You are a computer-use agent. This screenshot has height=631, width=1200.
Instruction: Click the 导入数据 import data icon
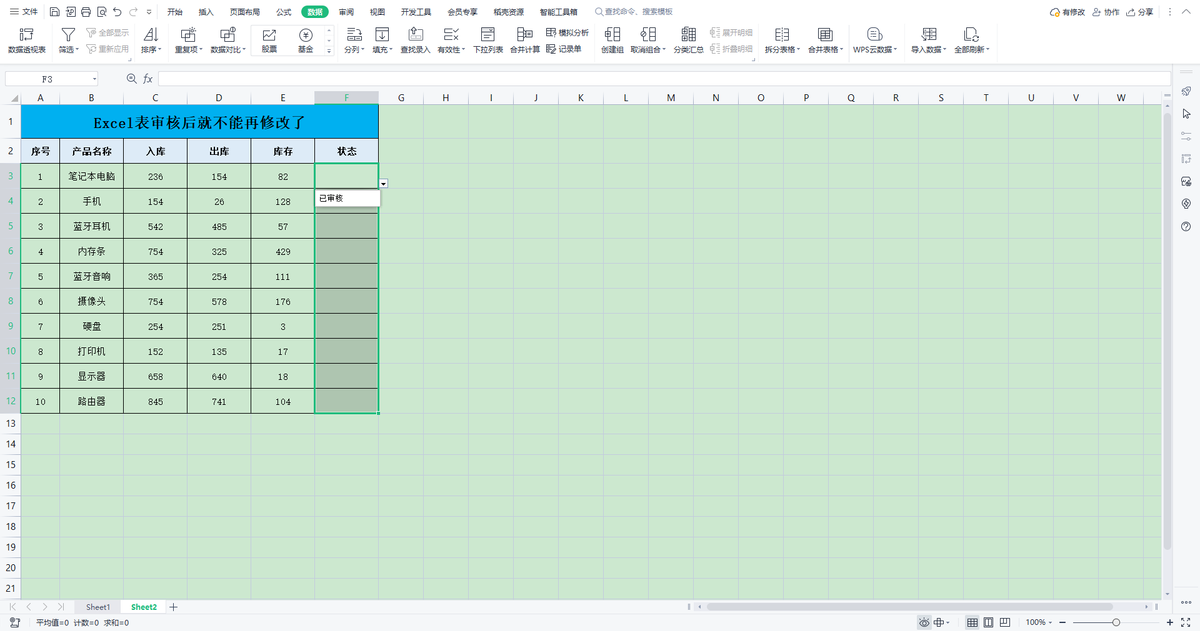(x=929, y=35)
